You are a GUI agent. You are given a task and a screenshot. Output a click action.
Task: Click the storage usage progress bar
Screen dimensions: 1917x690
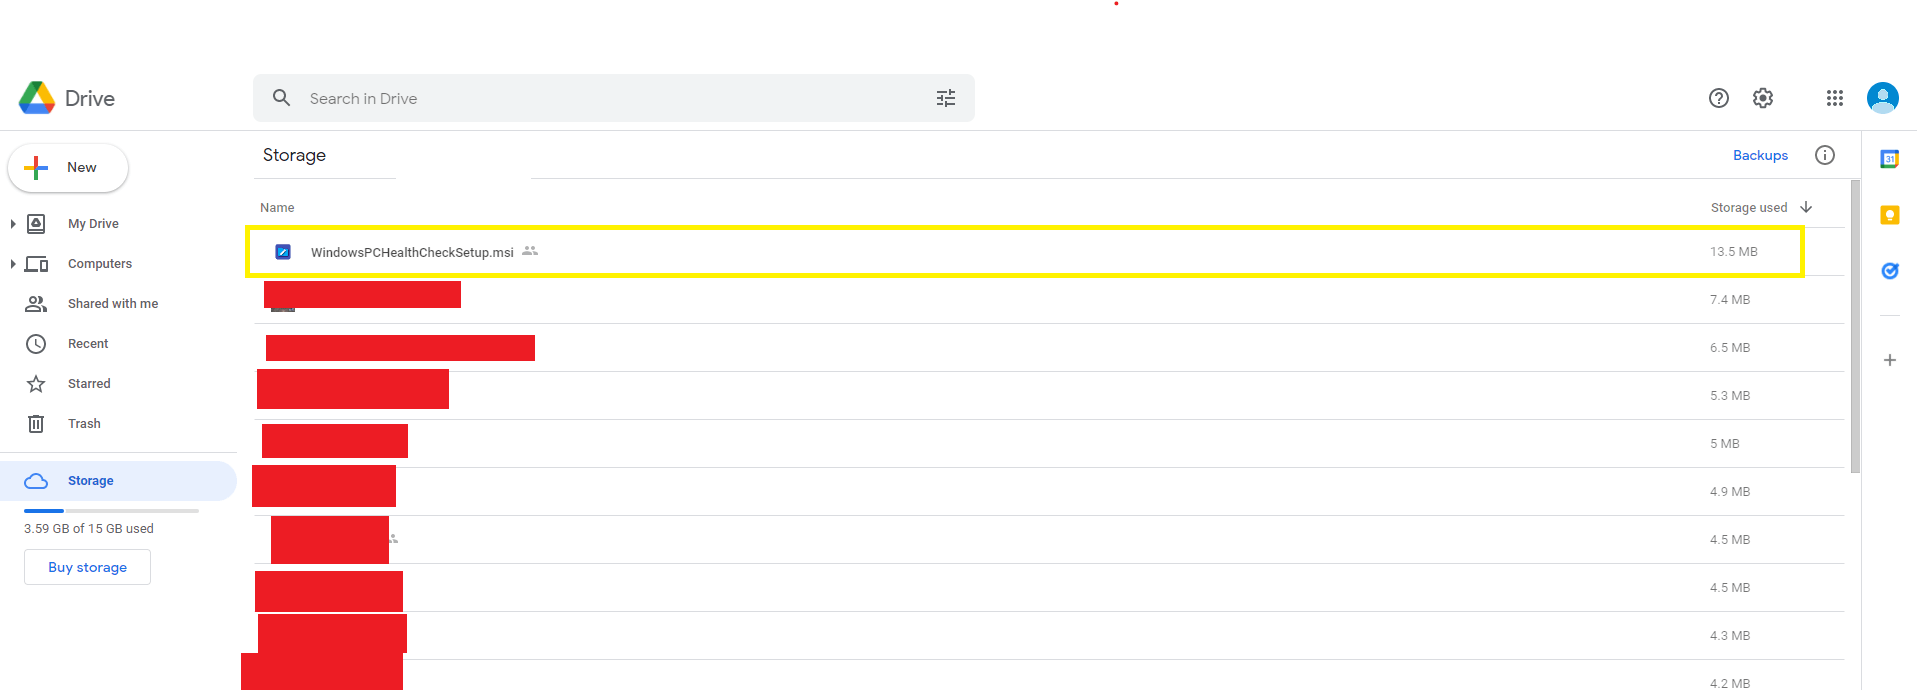pyautogui.click(x=111, y=511)
